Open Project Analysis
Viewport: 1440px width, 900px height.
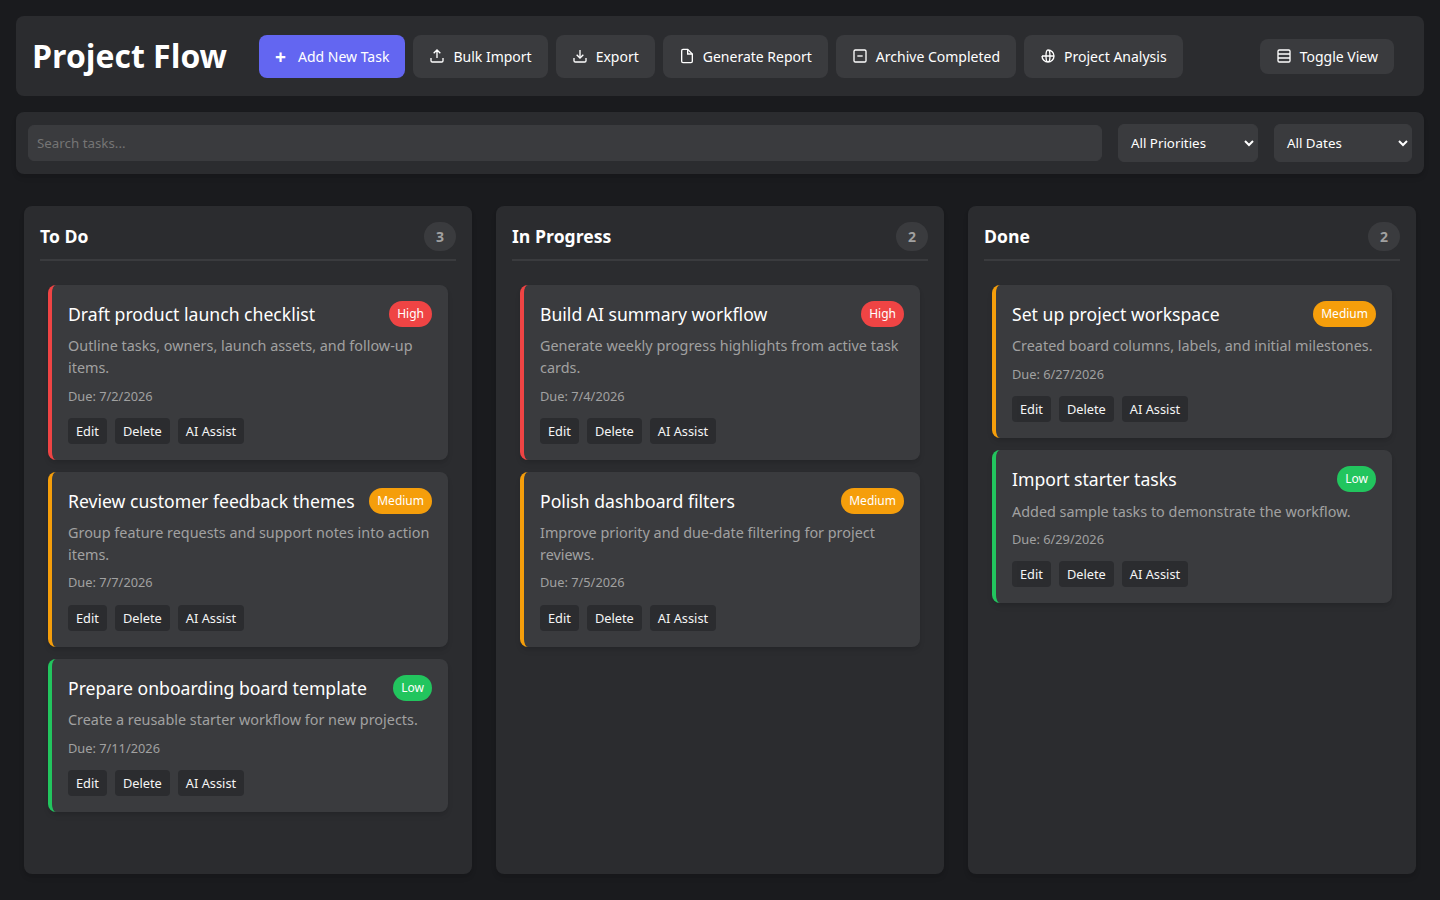tap(1104, 57)
